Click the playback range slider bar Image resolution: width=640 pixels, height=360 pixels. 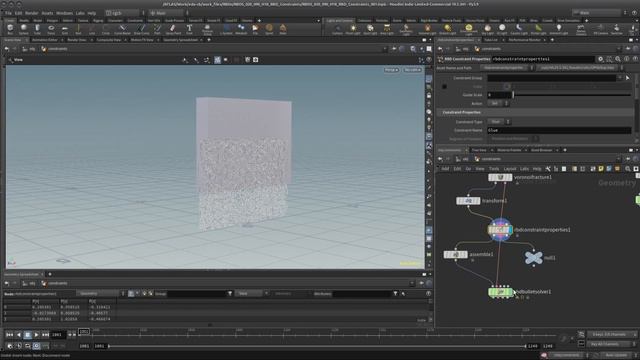pos(317,346)
